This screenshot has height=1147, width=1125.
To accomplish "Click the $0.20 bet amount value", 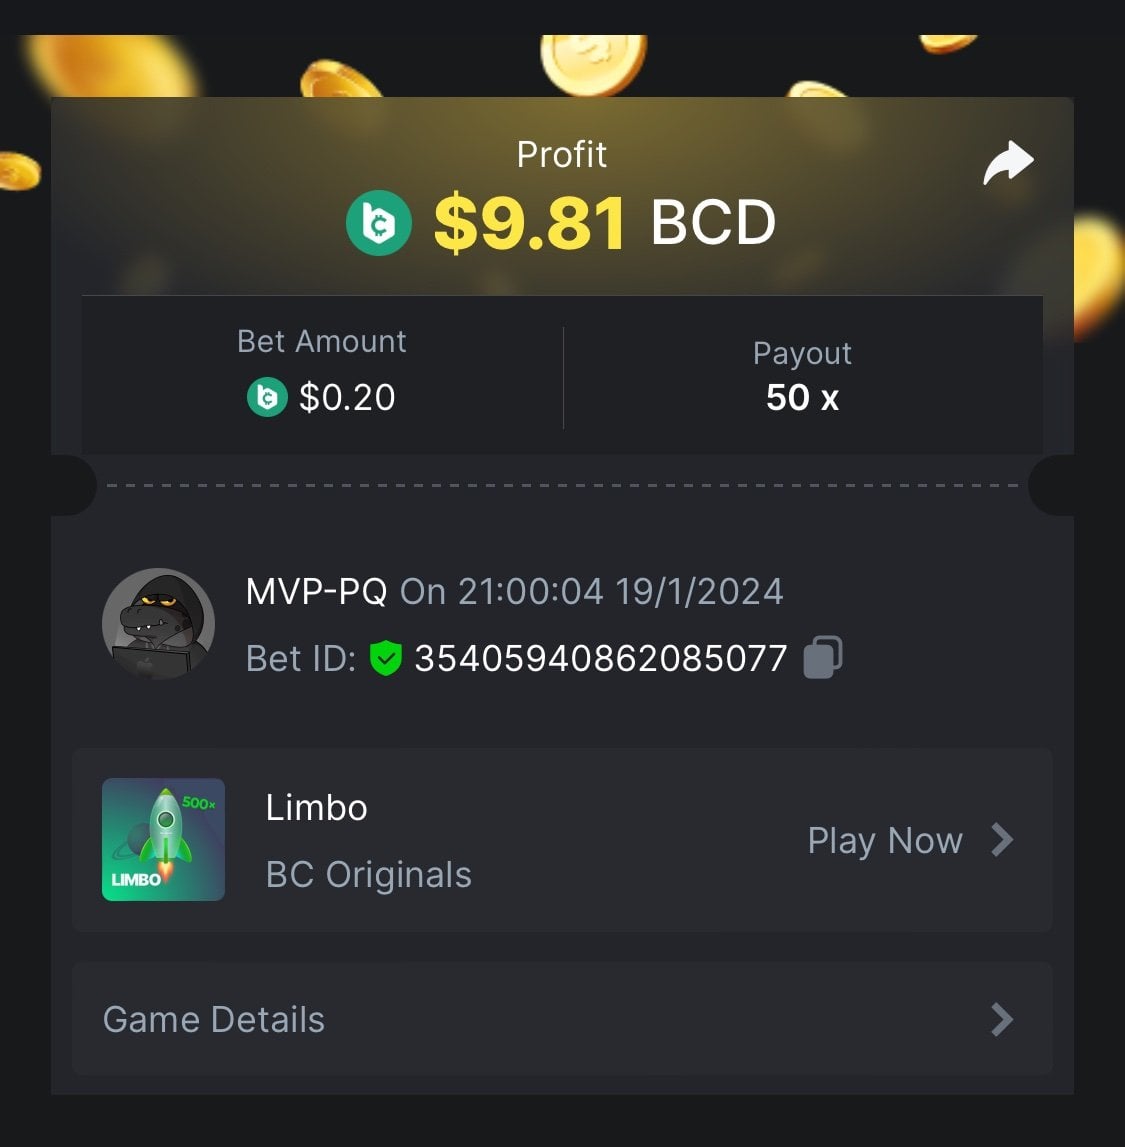I will tap(347, 397).
